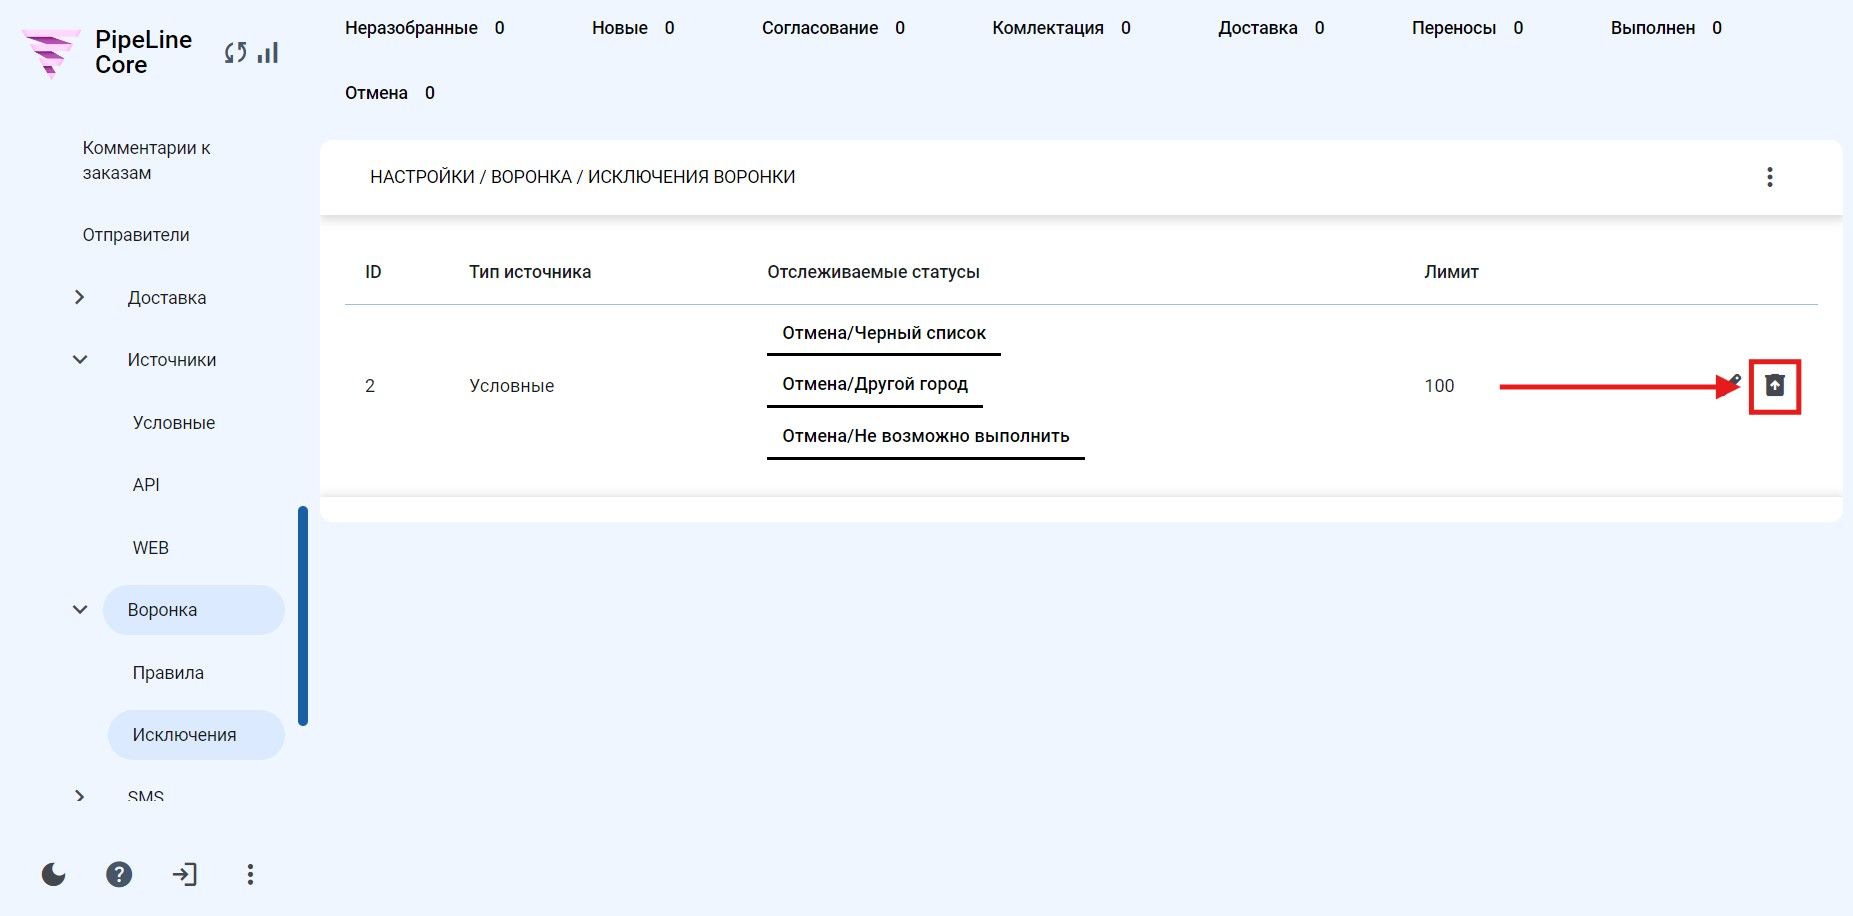Screen dimensions: 1853x916
Task: Switch to the Неразобранные status tab
Action: [425, 28]
